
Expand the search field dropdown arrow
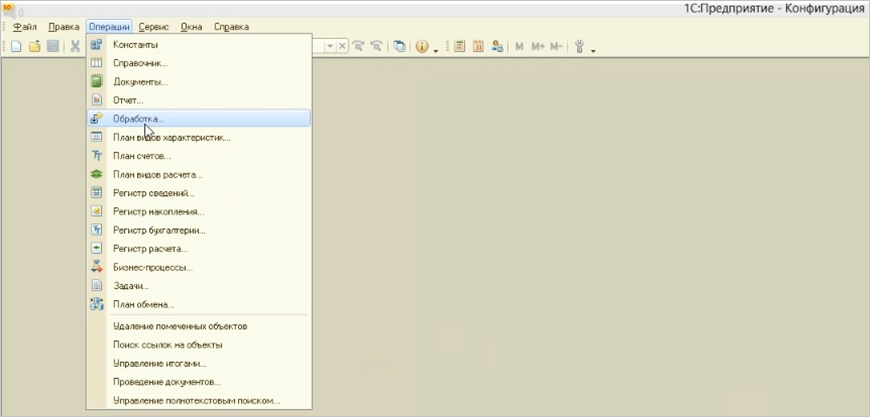point(330,47)
